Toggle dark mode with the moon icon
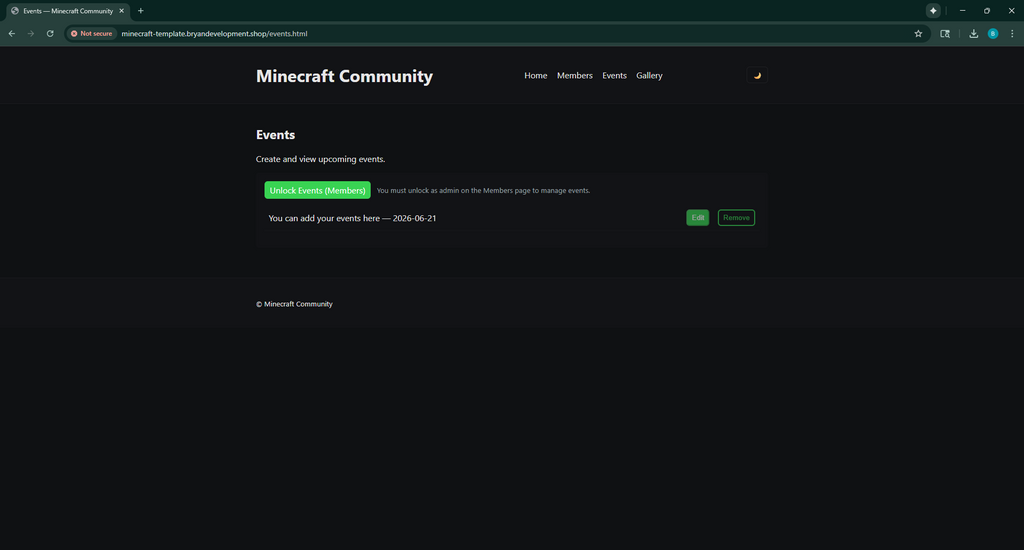This screenshot has width=1024, height=550. coord(757,76)
